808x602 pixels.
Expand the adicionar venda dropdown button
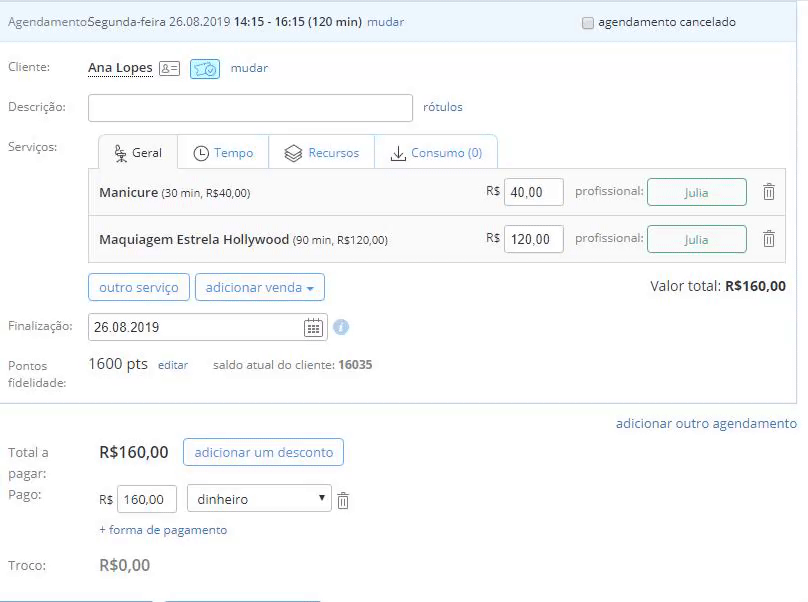[260, 287]
